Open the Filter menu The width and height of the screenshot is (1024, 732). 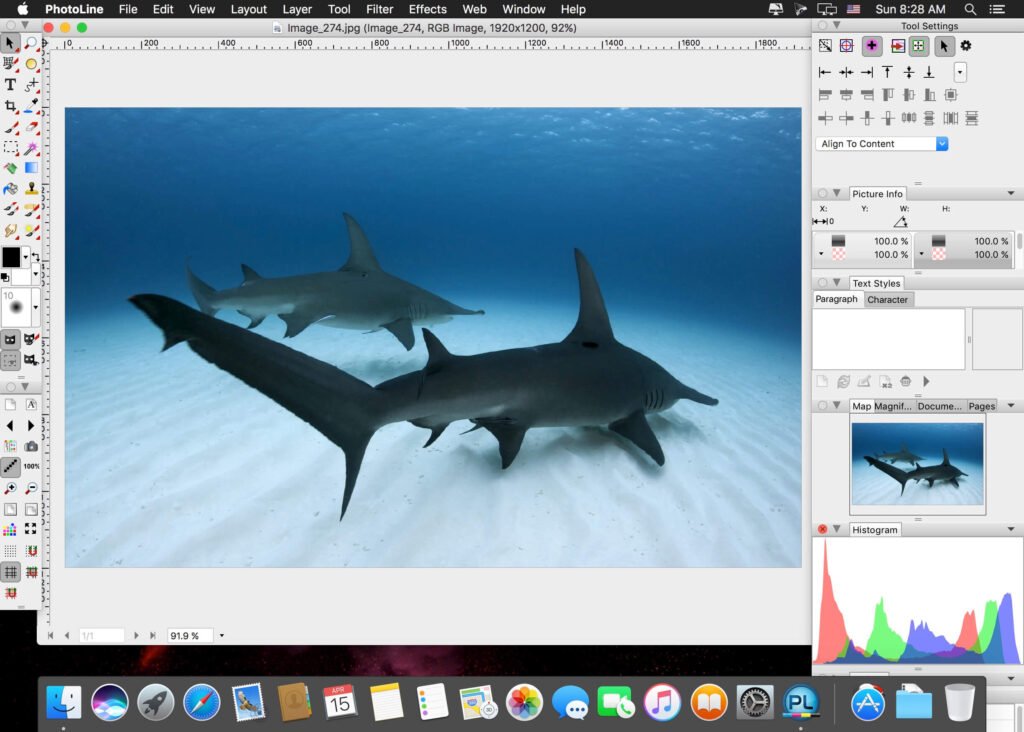click(379, 9)
